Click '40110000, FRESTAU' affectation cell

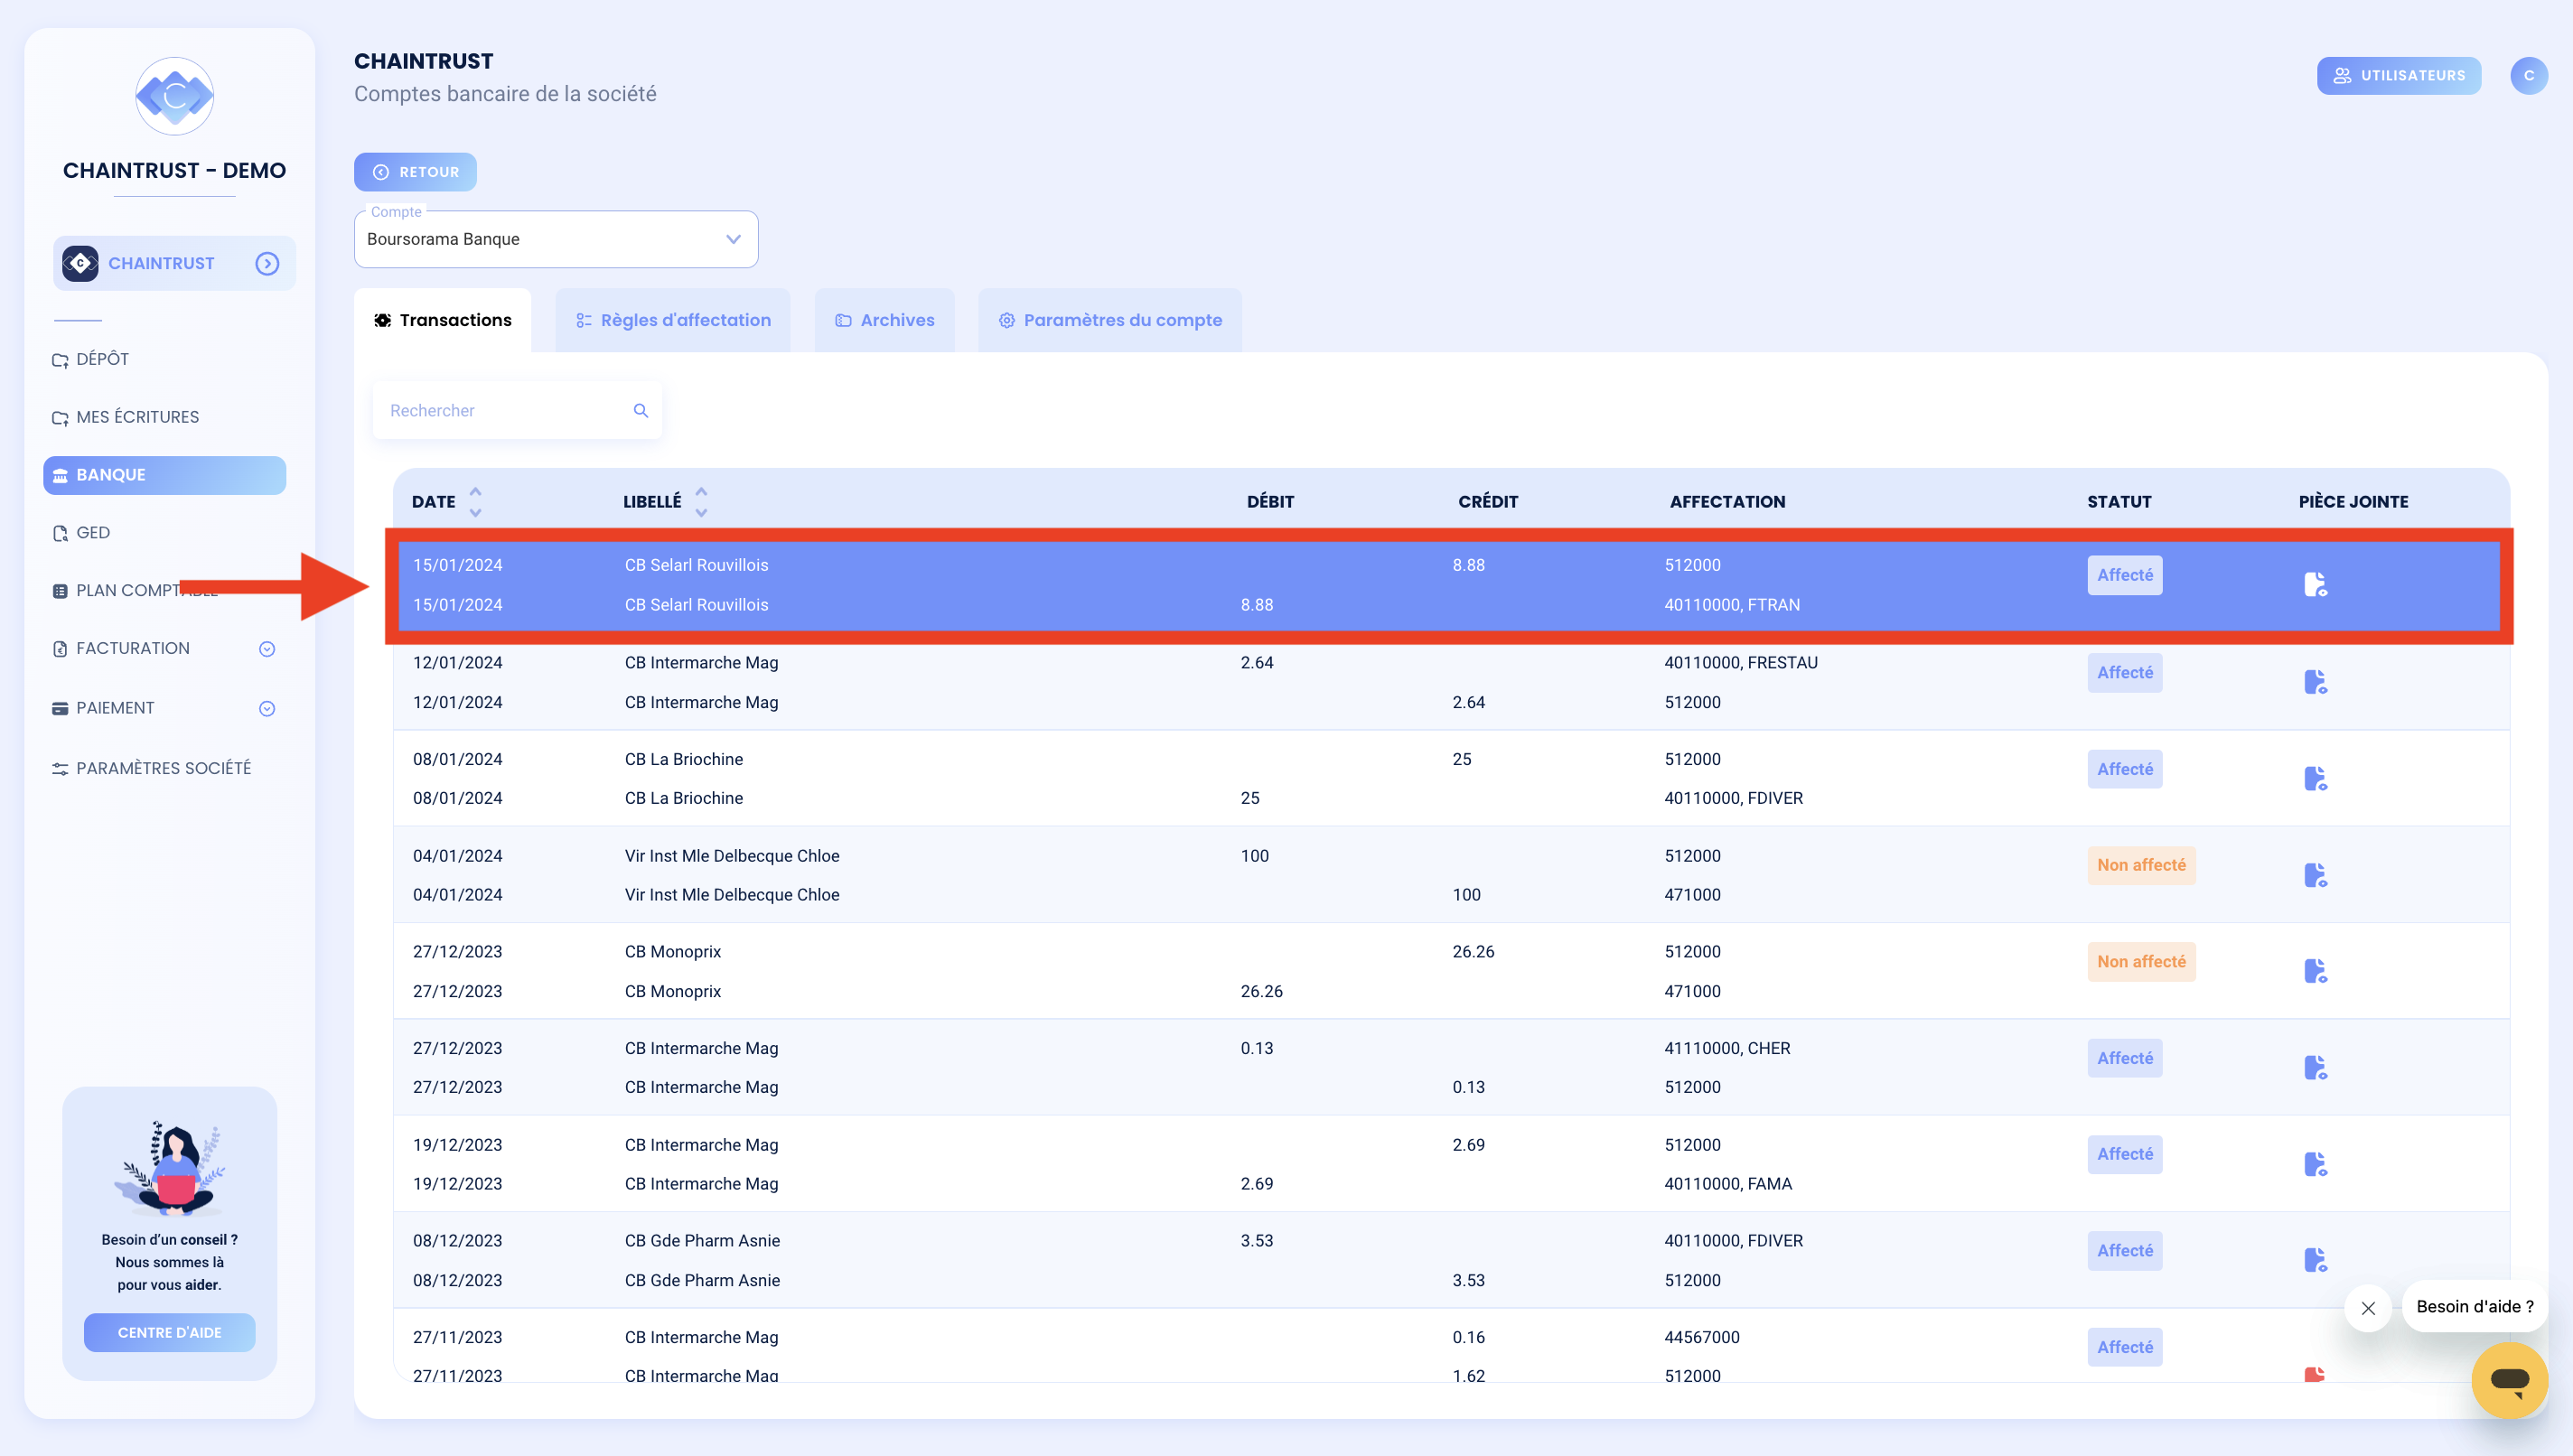pos(1741,663)
